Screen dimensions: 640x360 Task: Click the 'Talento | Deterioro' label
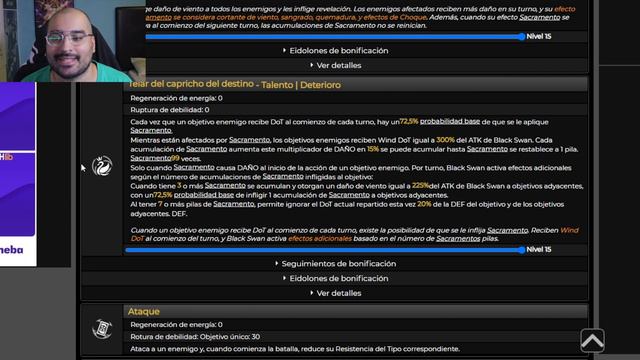tap(301, 85)
